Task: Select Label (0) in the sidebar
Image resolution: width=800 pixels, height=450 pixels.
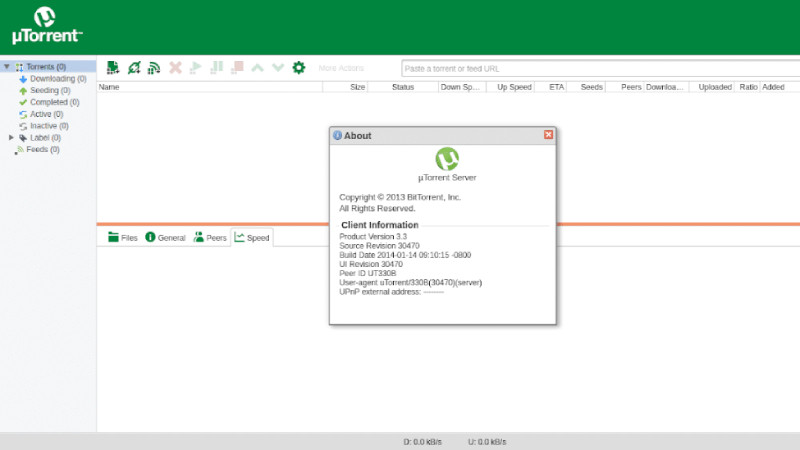Action: (45, 138)
